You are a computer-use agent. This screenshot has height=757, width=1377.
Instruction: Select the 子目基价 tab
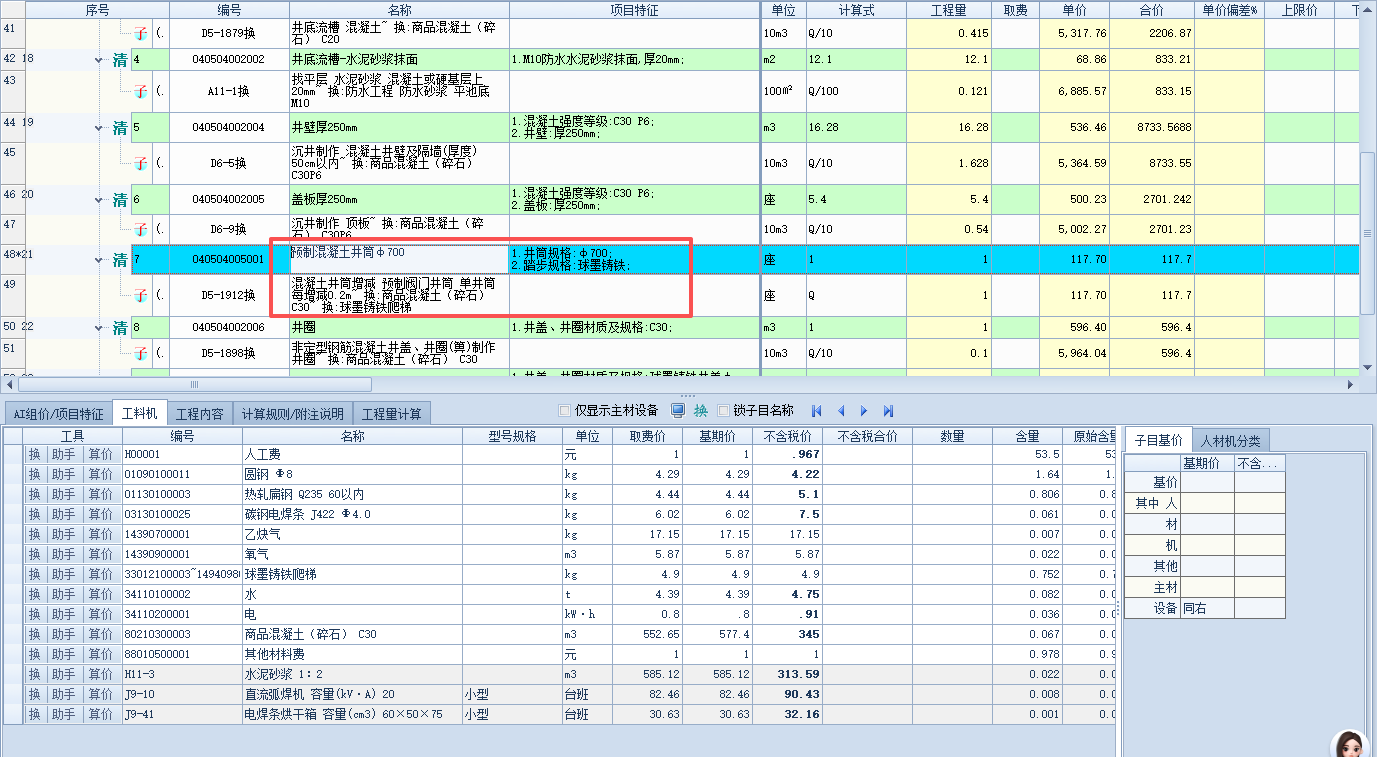(1158, 439)
